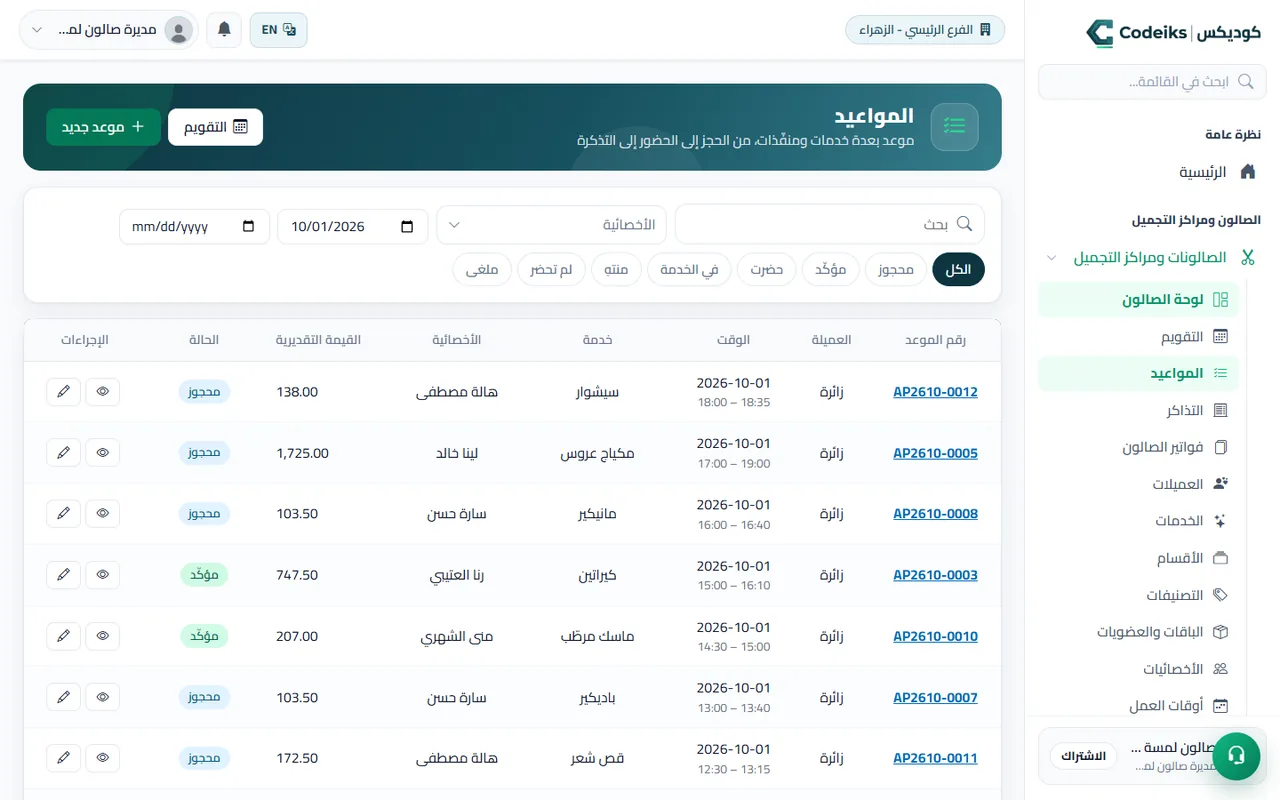Click التقويم calendar button in header
Viewport: 1280px width, 800px height.
pos(215,127)
